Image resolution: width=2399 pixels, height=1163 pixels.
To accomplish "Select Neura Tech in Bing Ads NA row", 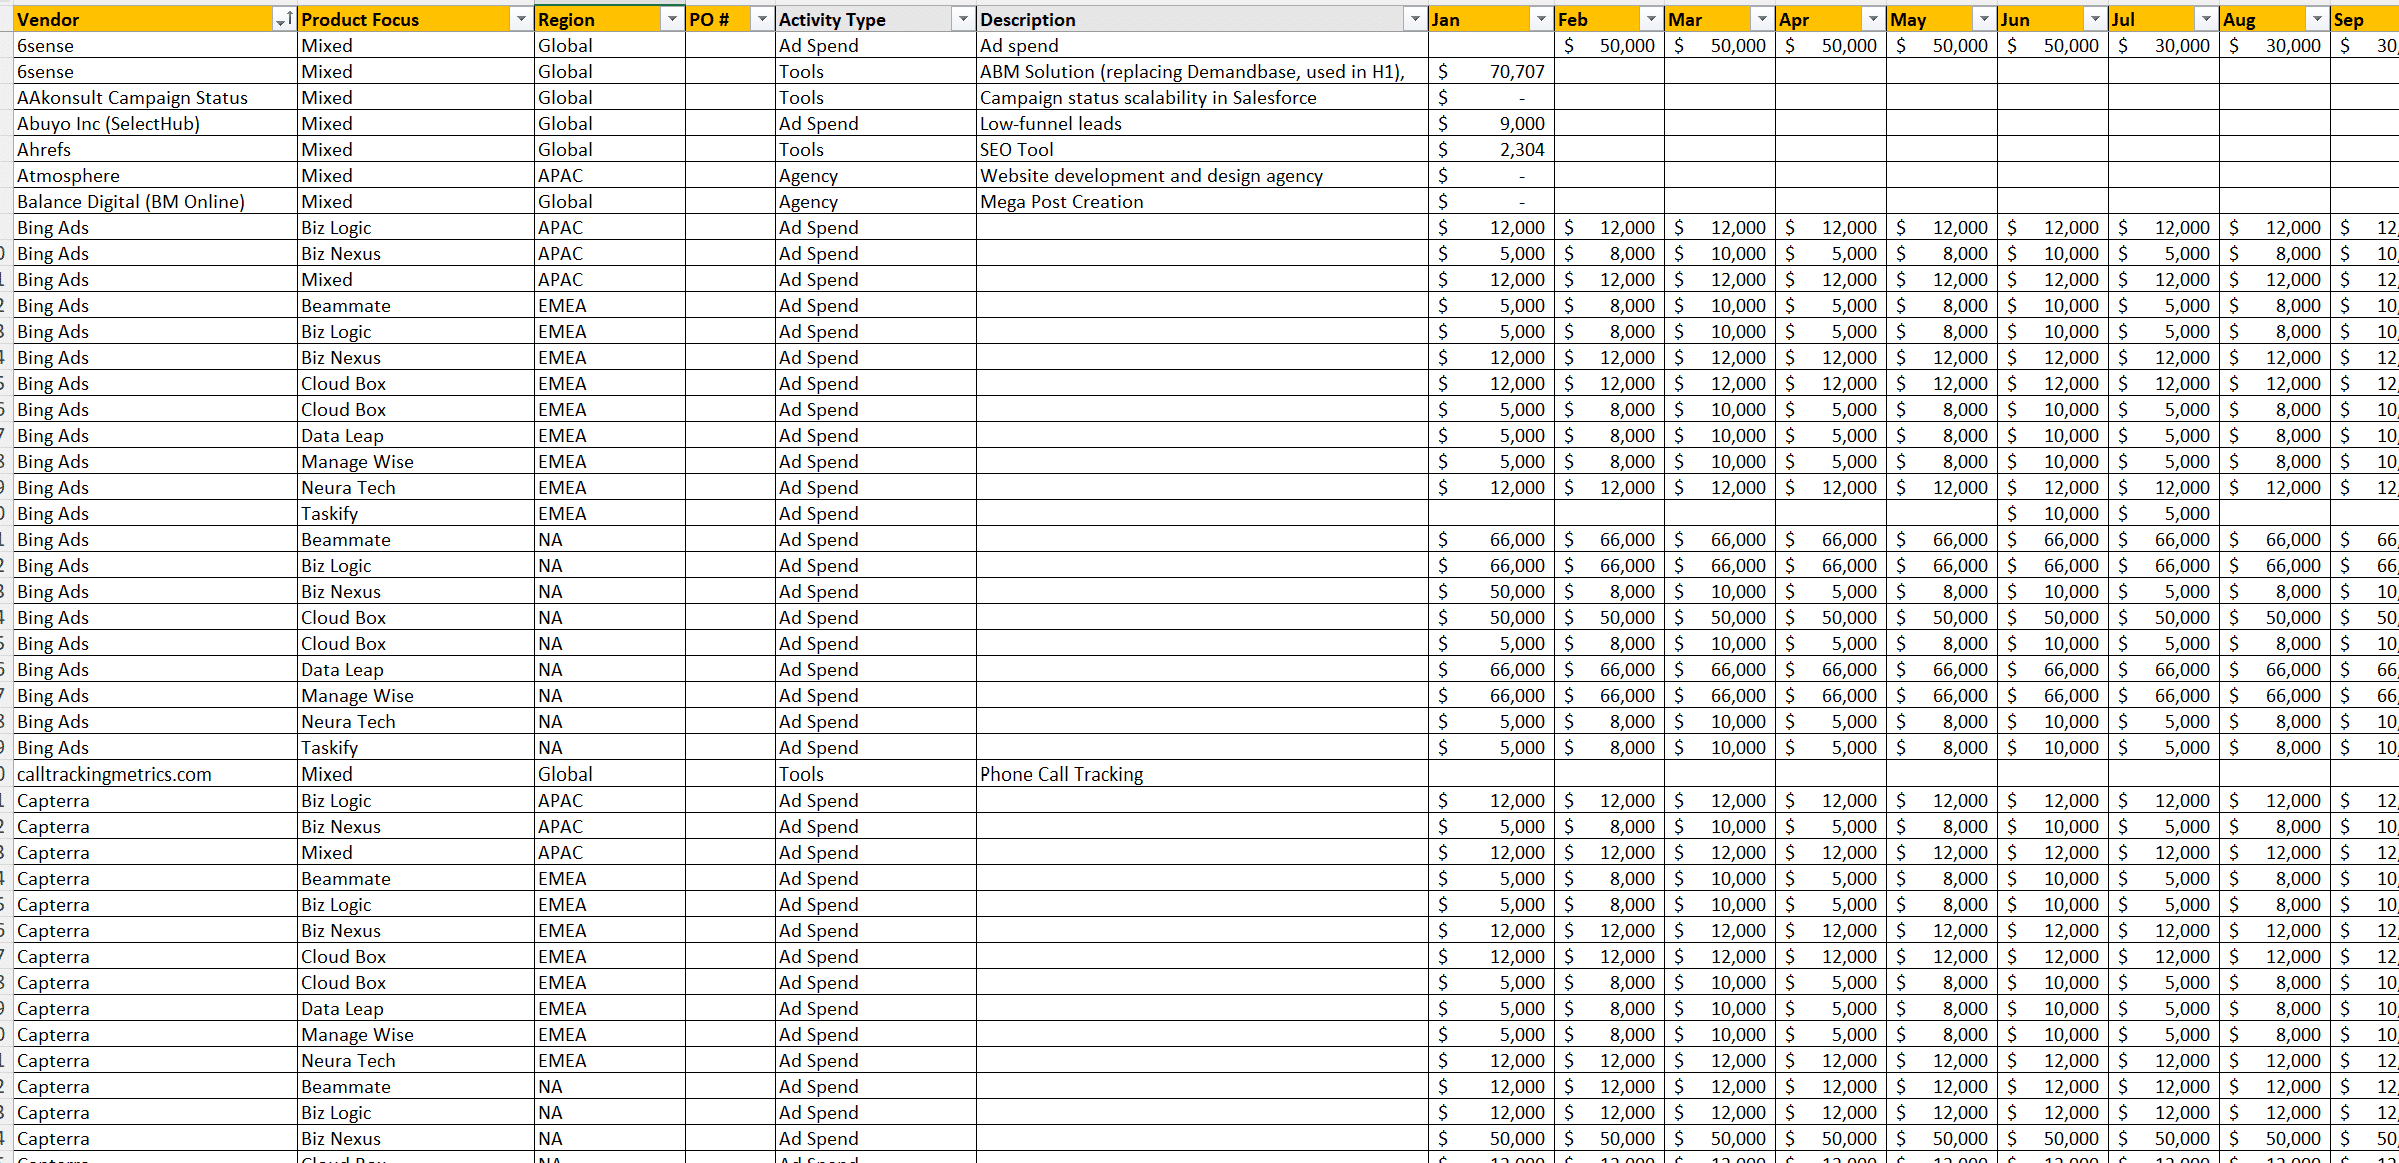I will pos(416,721).
